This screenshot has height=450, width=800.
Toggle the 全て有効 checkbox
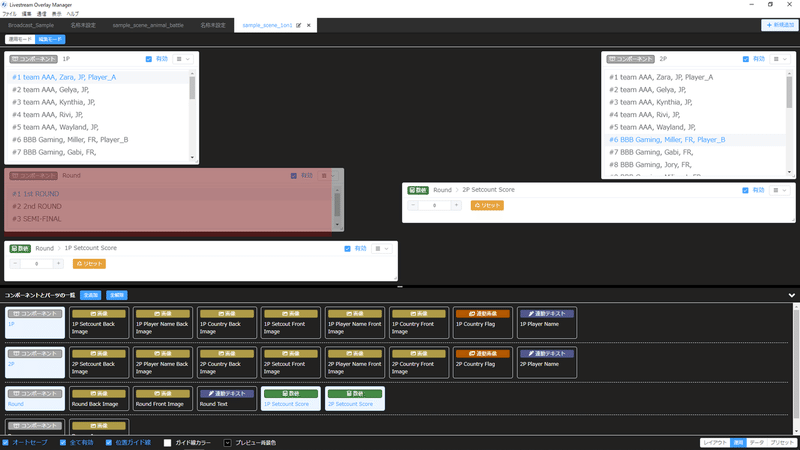pos(63,442)
